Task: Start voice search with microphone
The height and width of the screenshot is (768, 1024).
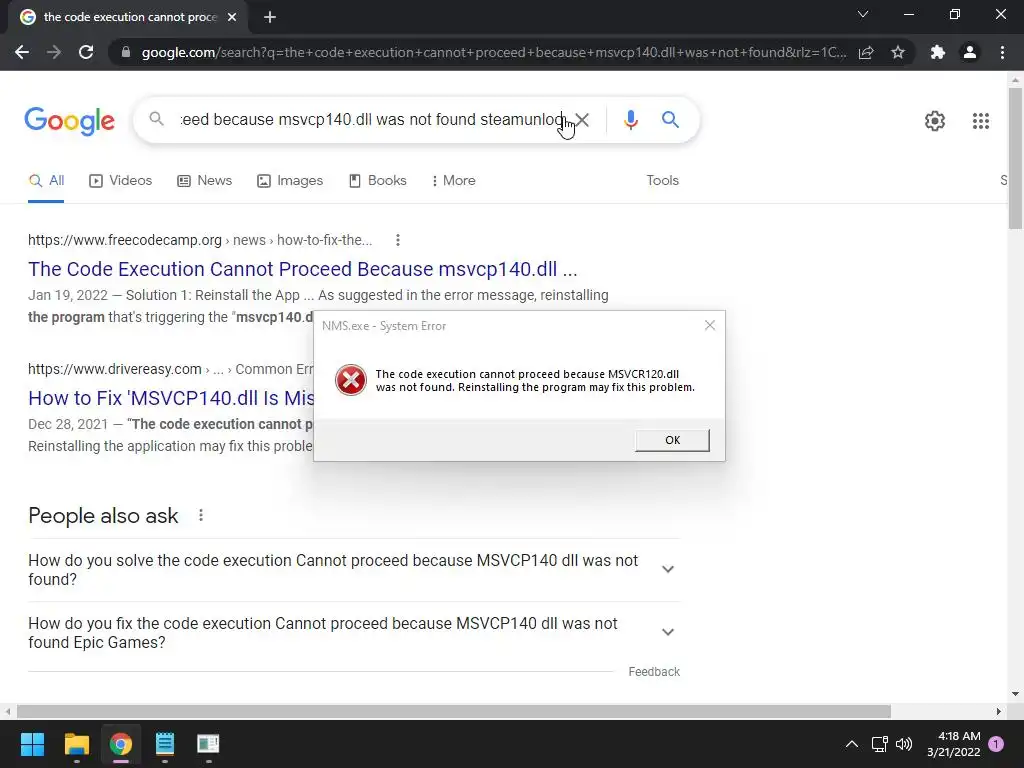Action: point(630,120)
